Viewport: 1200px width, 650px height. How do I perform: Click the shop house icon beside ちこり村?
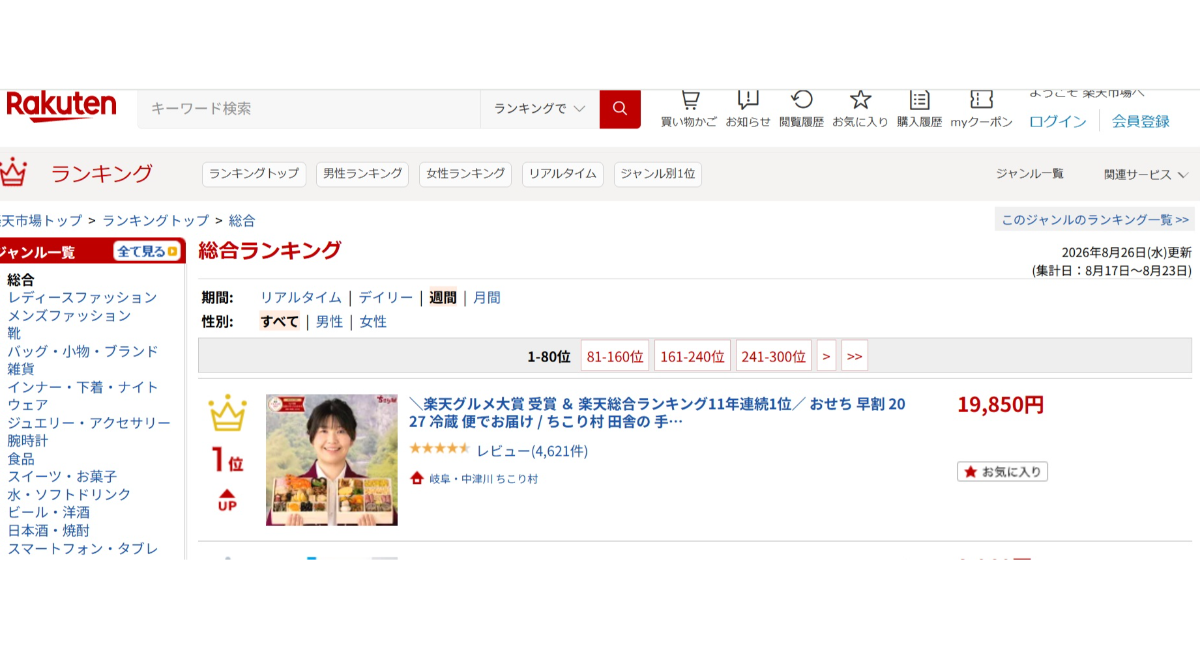(418, 479)
